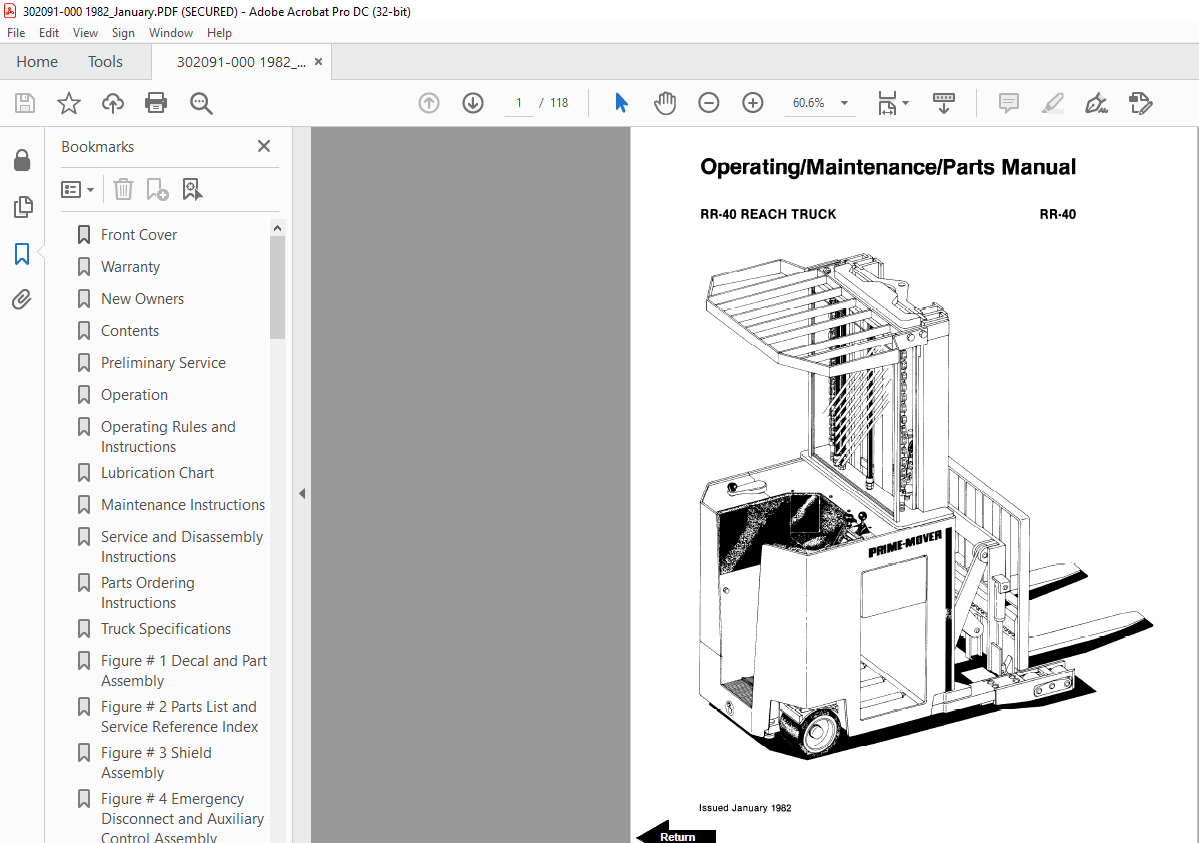The height and width of the screenshot is (843, 1199).
Task: Switch to the Home tab
Action: pos(37,62)
